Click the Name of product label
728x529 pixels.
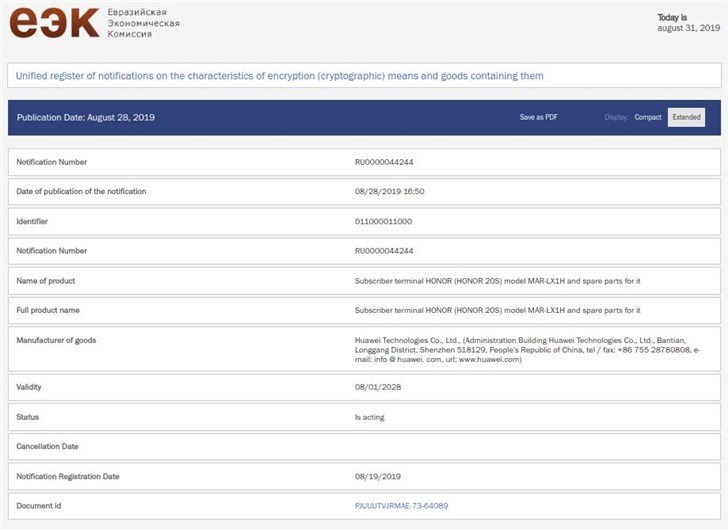[46, 281]
